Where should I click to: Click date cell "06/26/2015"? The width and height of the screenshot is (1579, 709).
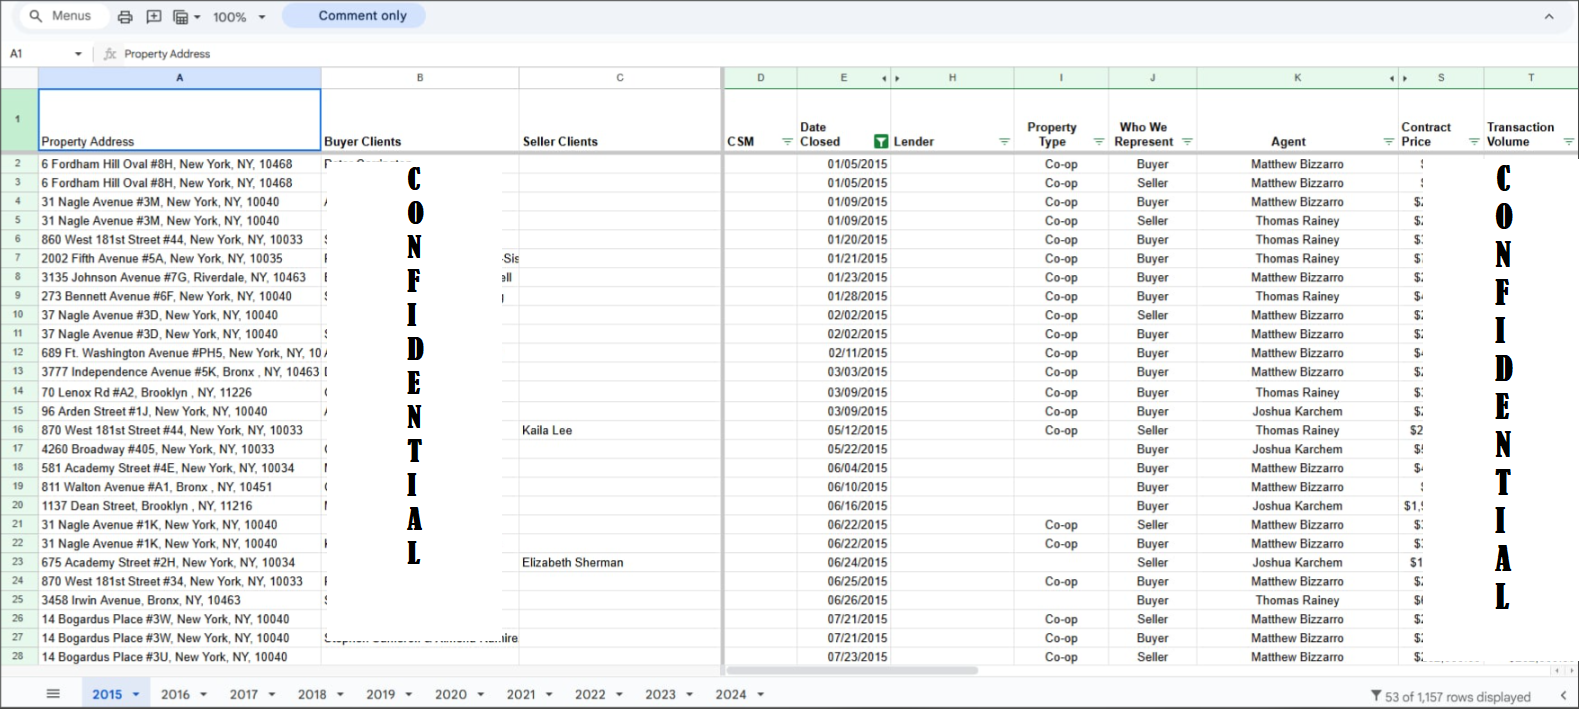(x=857, y=601)
